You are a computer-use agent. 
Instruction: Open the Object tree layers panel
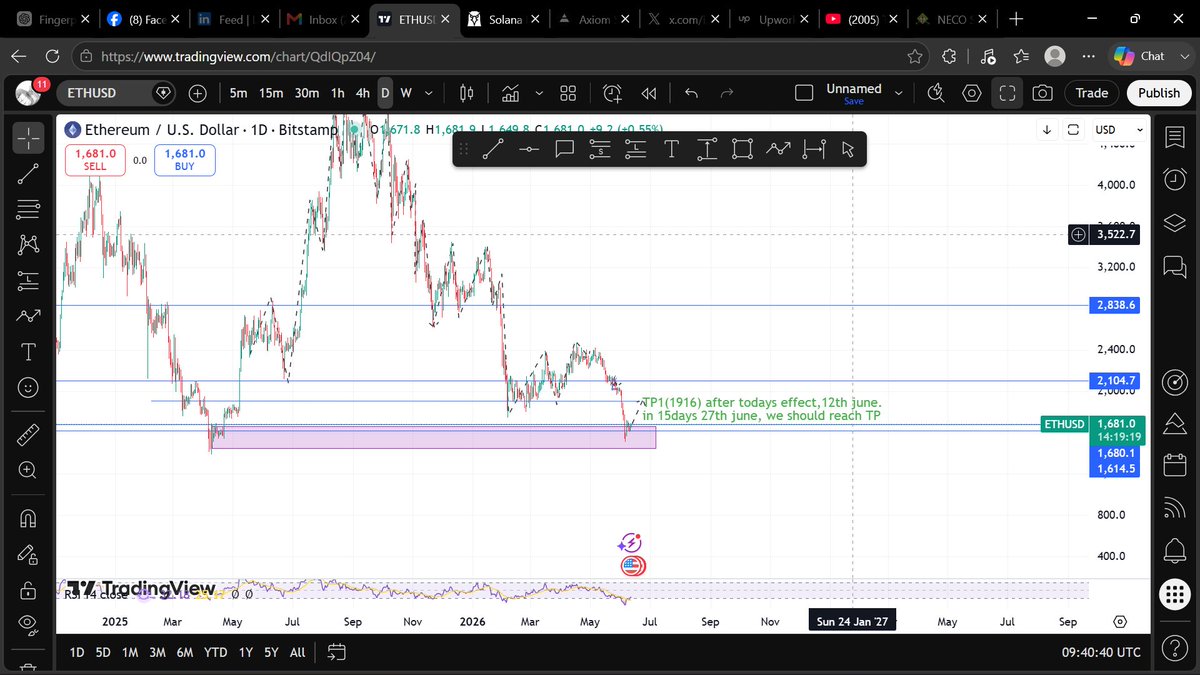(x=1174, y=222)
